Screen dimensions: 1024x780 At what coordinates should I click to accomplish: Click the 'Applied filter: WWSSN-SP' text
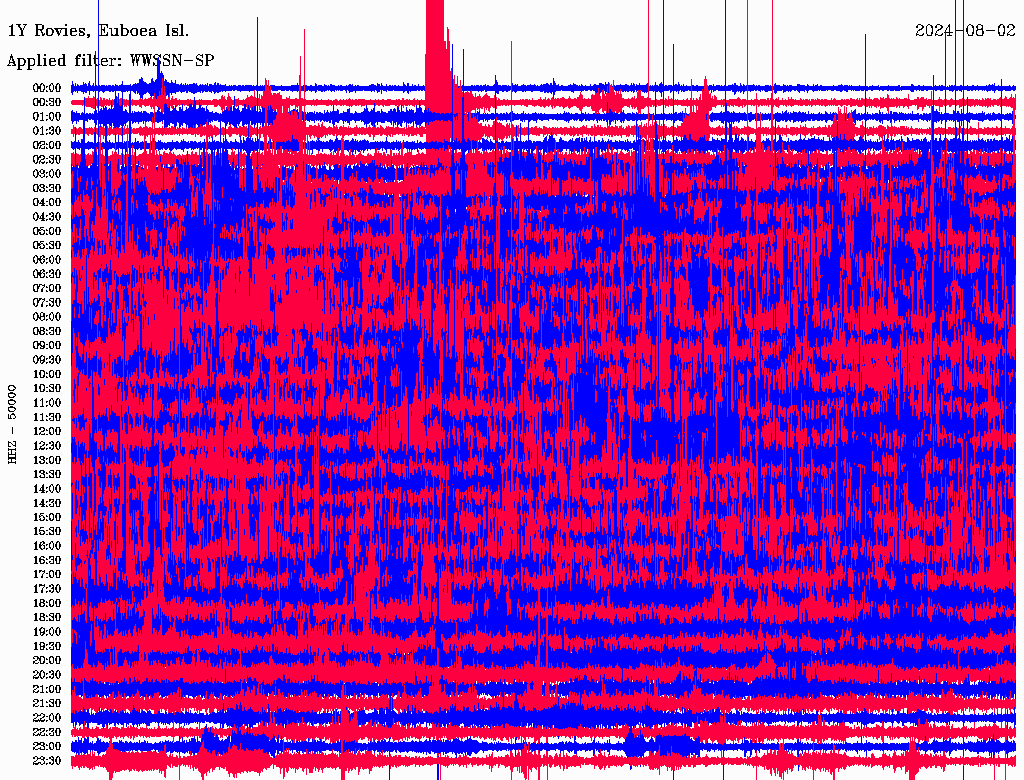110,61
